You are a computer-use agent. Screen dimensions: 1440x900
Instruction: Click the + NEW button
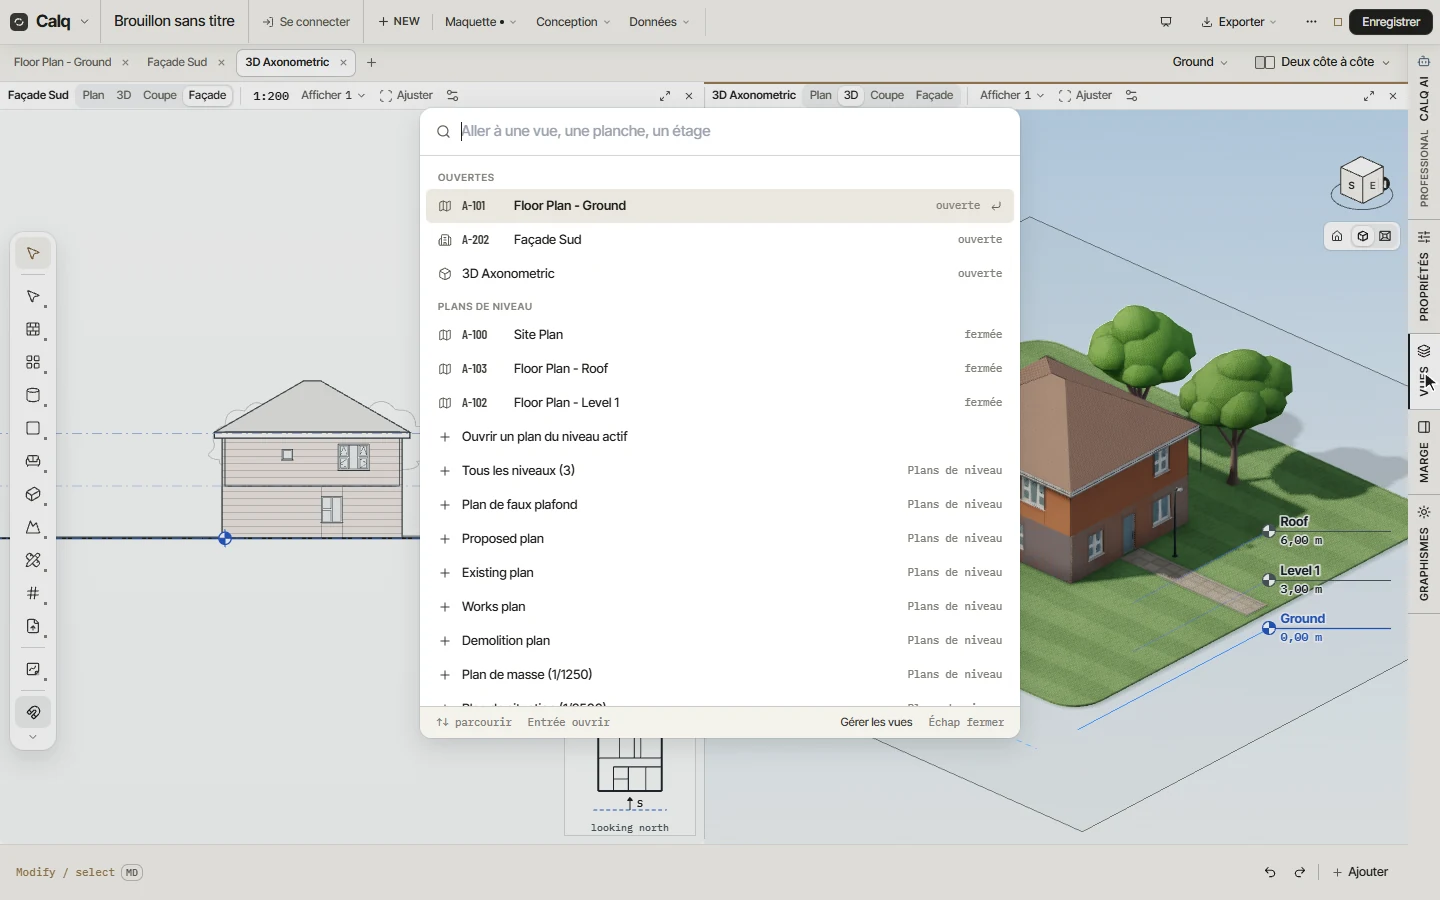(x=399, y=22)
